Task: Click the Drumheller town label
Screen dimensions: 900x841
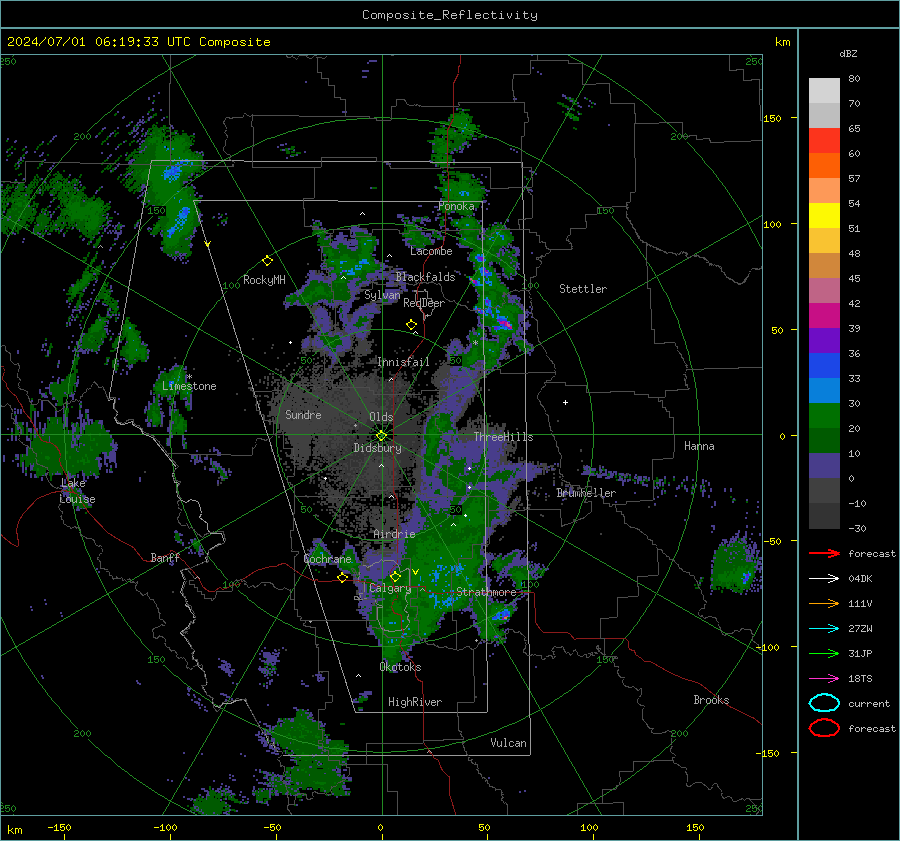Action: click(x=586, y=493)
